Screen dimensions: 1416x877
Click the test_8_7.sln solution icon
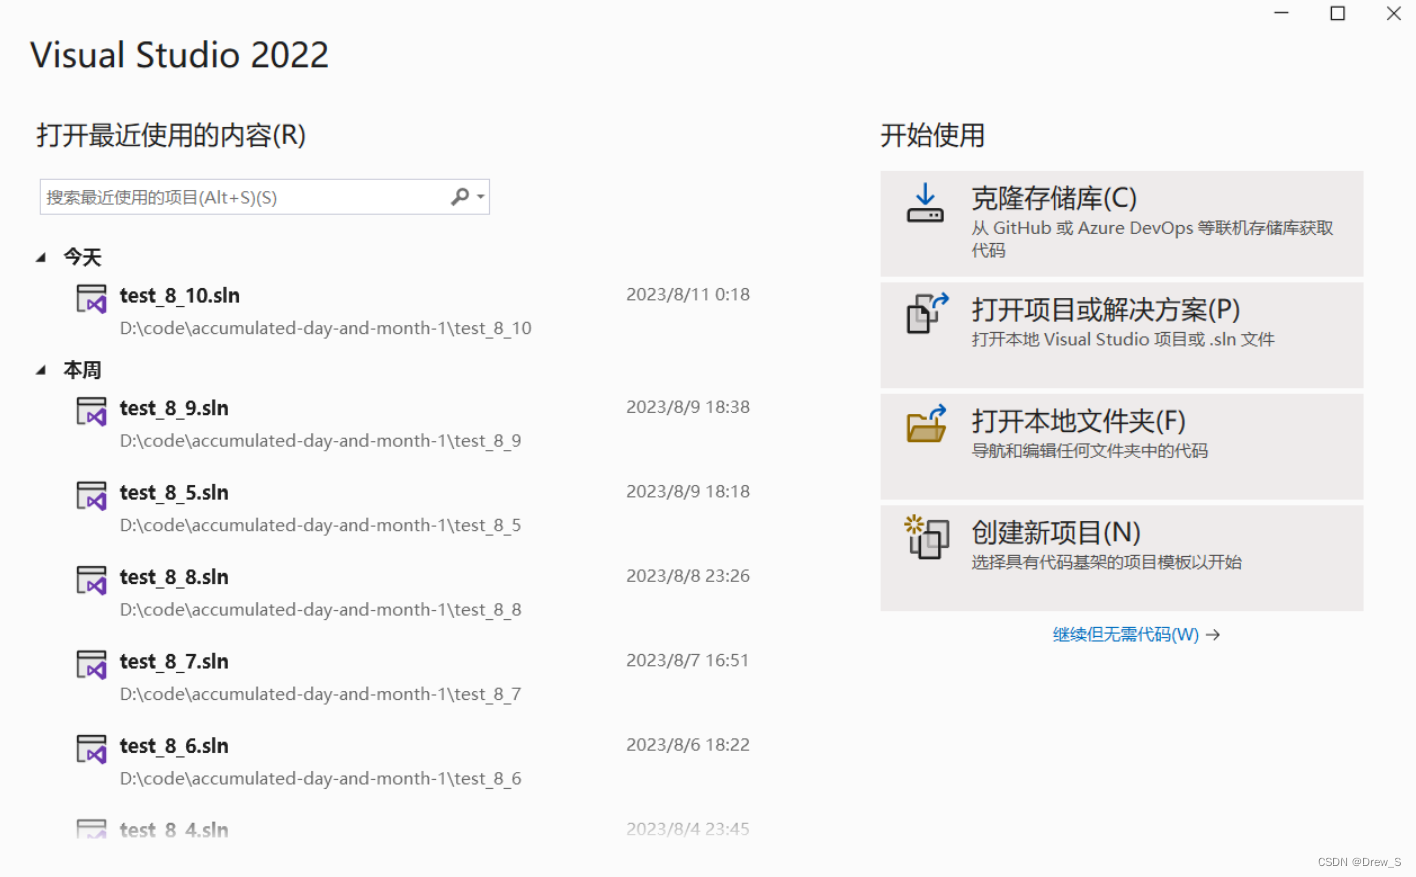click(92, 664)
